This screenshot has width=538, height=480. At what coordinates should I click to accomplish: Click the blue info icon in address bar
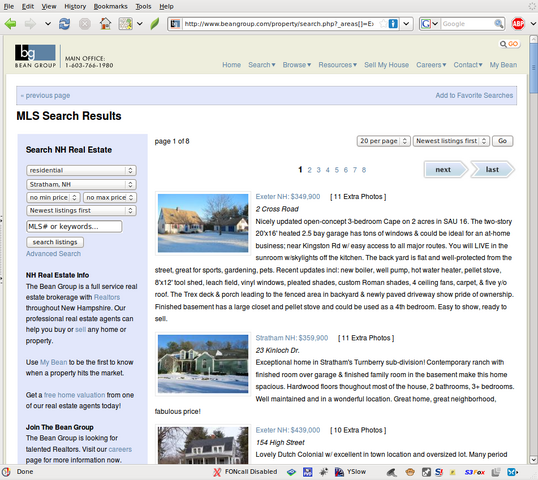393,24
